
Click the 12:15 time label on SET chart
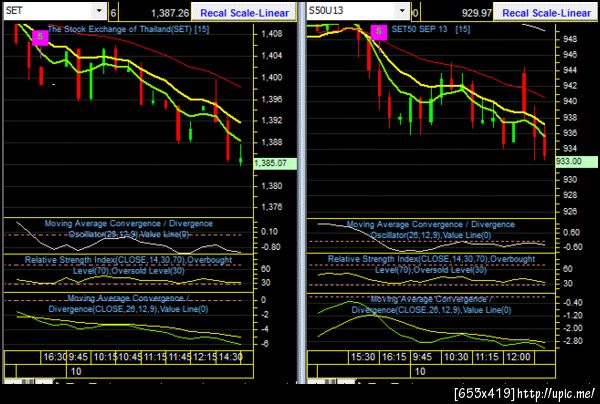(204, 357)
